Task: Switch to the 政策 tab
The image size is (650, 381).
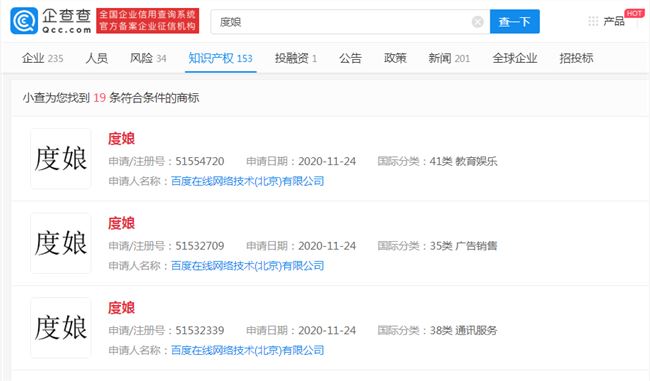Action: click(x=395, y=58)
